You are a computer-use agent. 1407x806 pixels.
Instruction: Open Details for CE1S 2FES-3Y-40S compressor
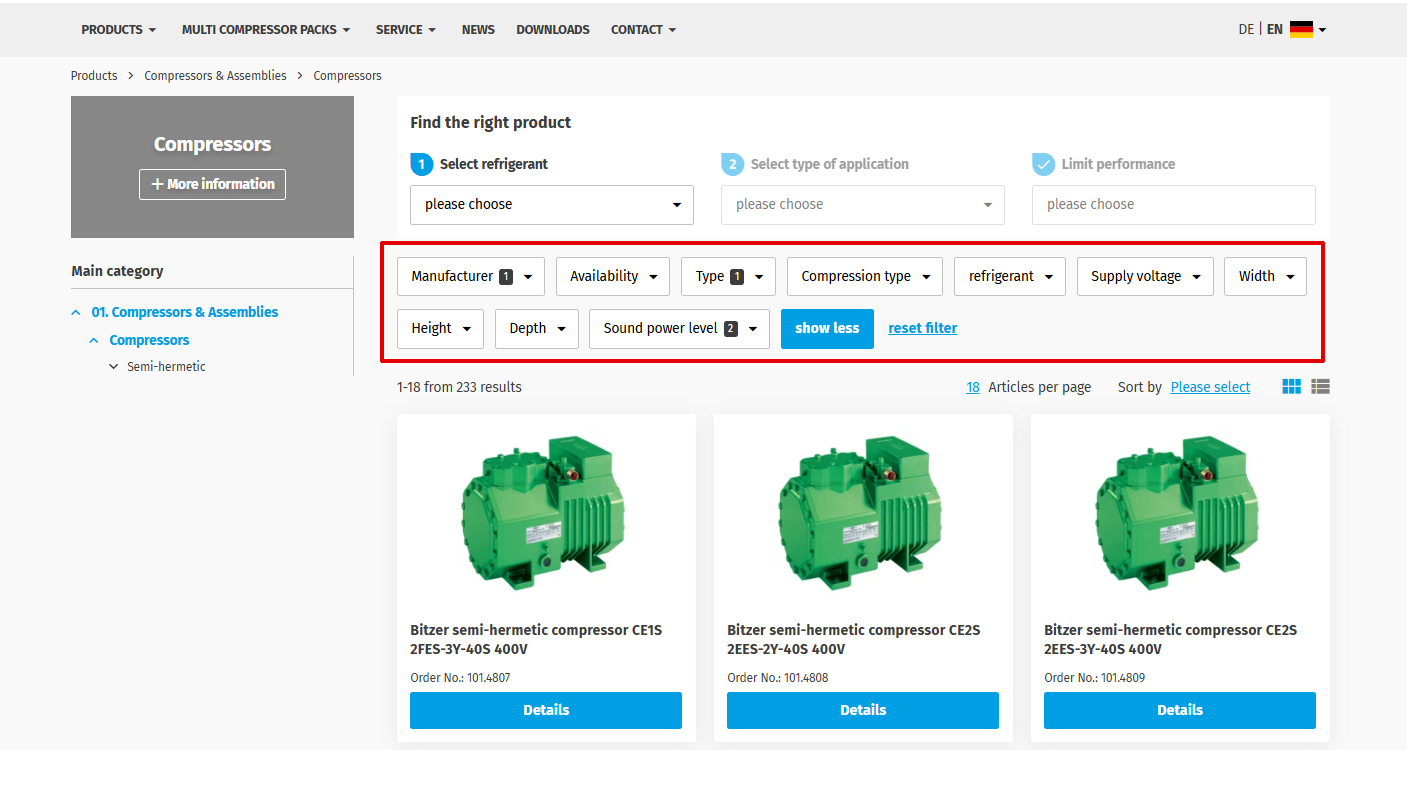(545, 710)
